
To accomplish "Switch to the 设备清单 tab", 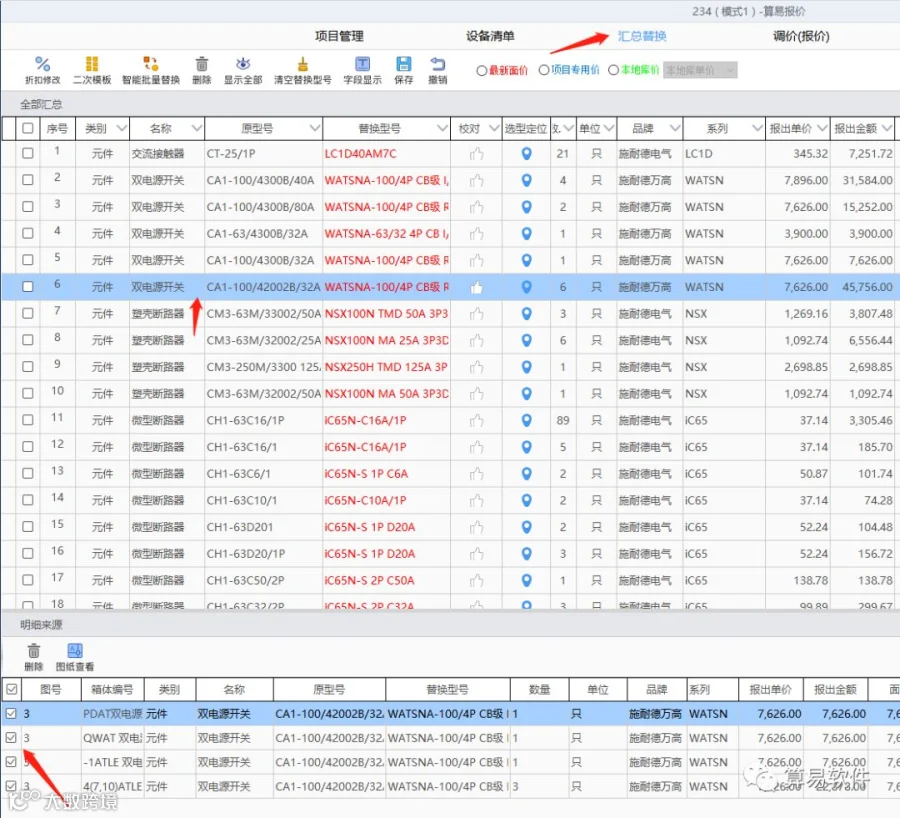I will [x=490, y=36].
